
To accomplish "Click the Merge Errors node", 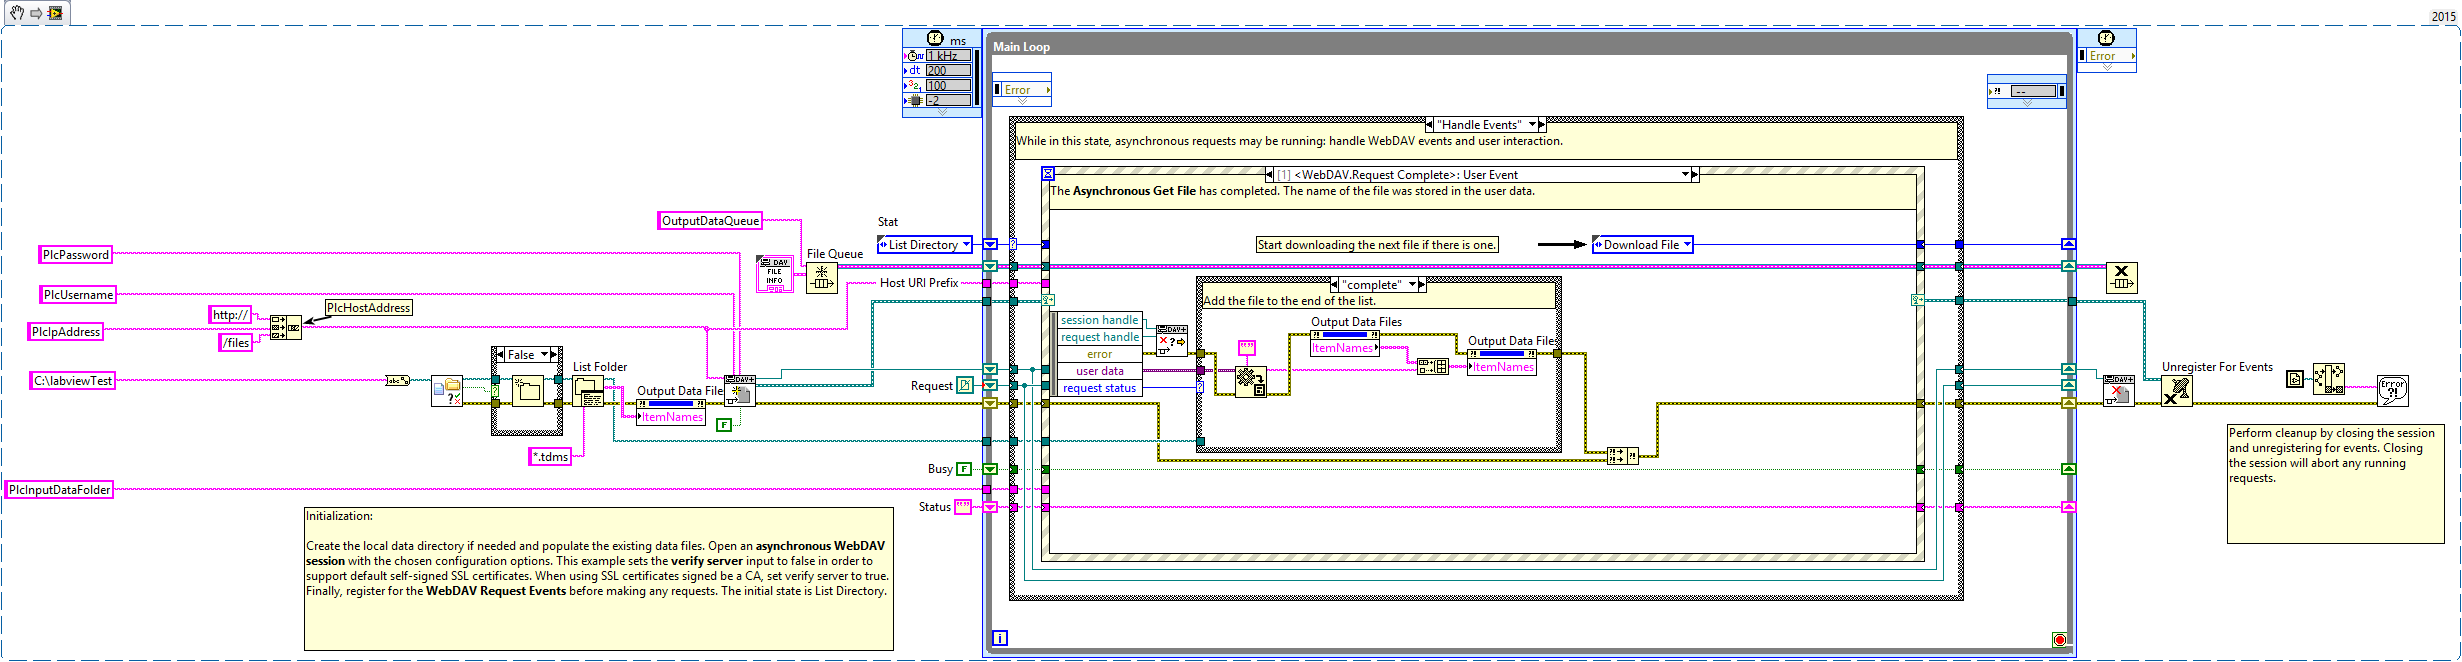I will point(1623,457).
